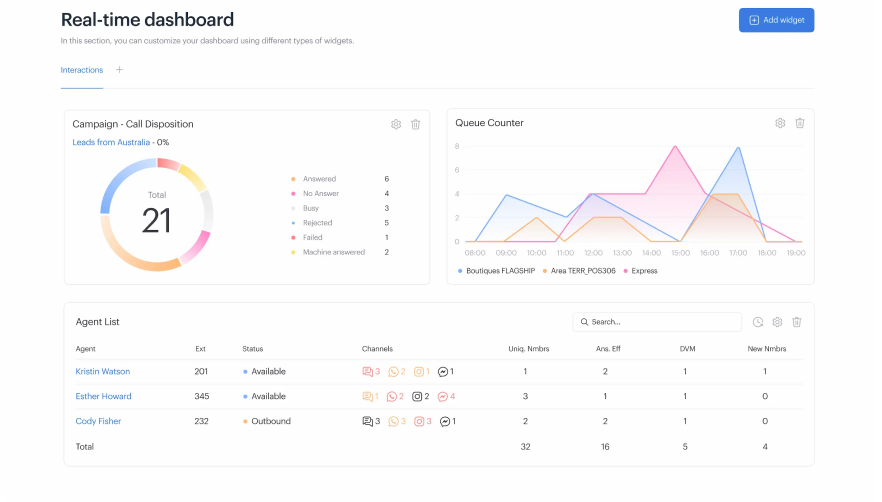Open Campaign Call Disposition widget settings gear
882x502 pixels.
click(x=396, y=124)
